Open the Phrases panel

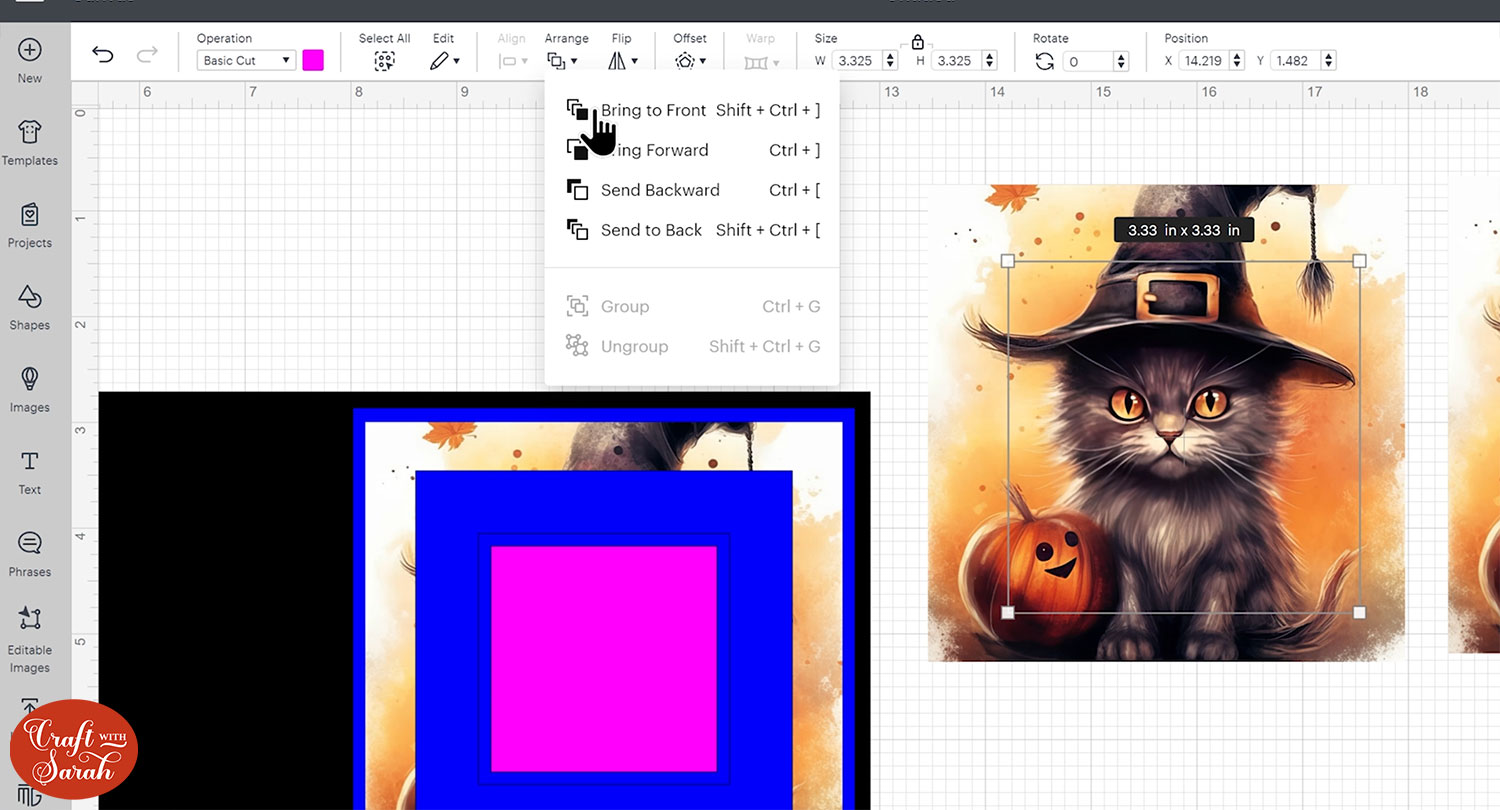(x=30, y=554)
